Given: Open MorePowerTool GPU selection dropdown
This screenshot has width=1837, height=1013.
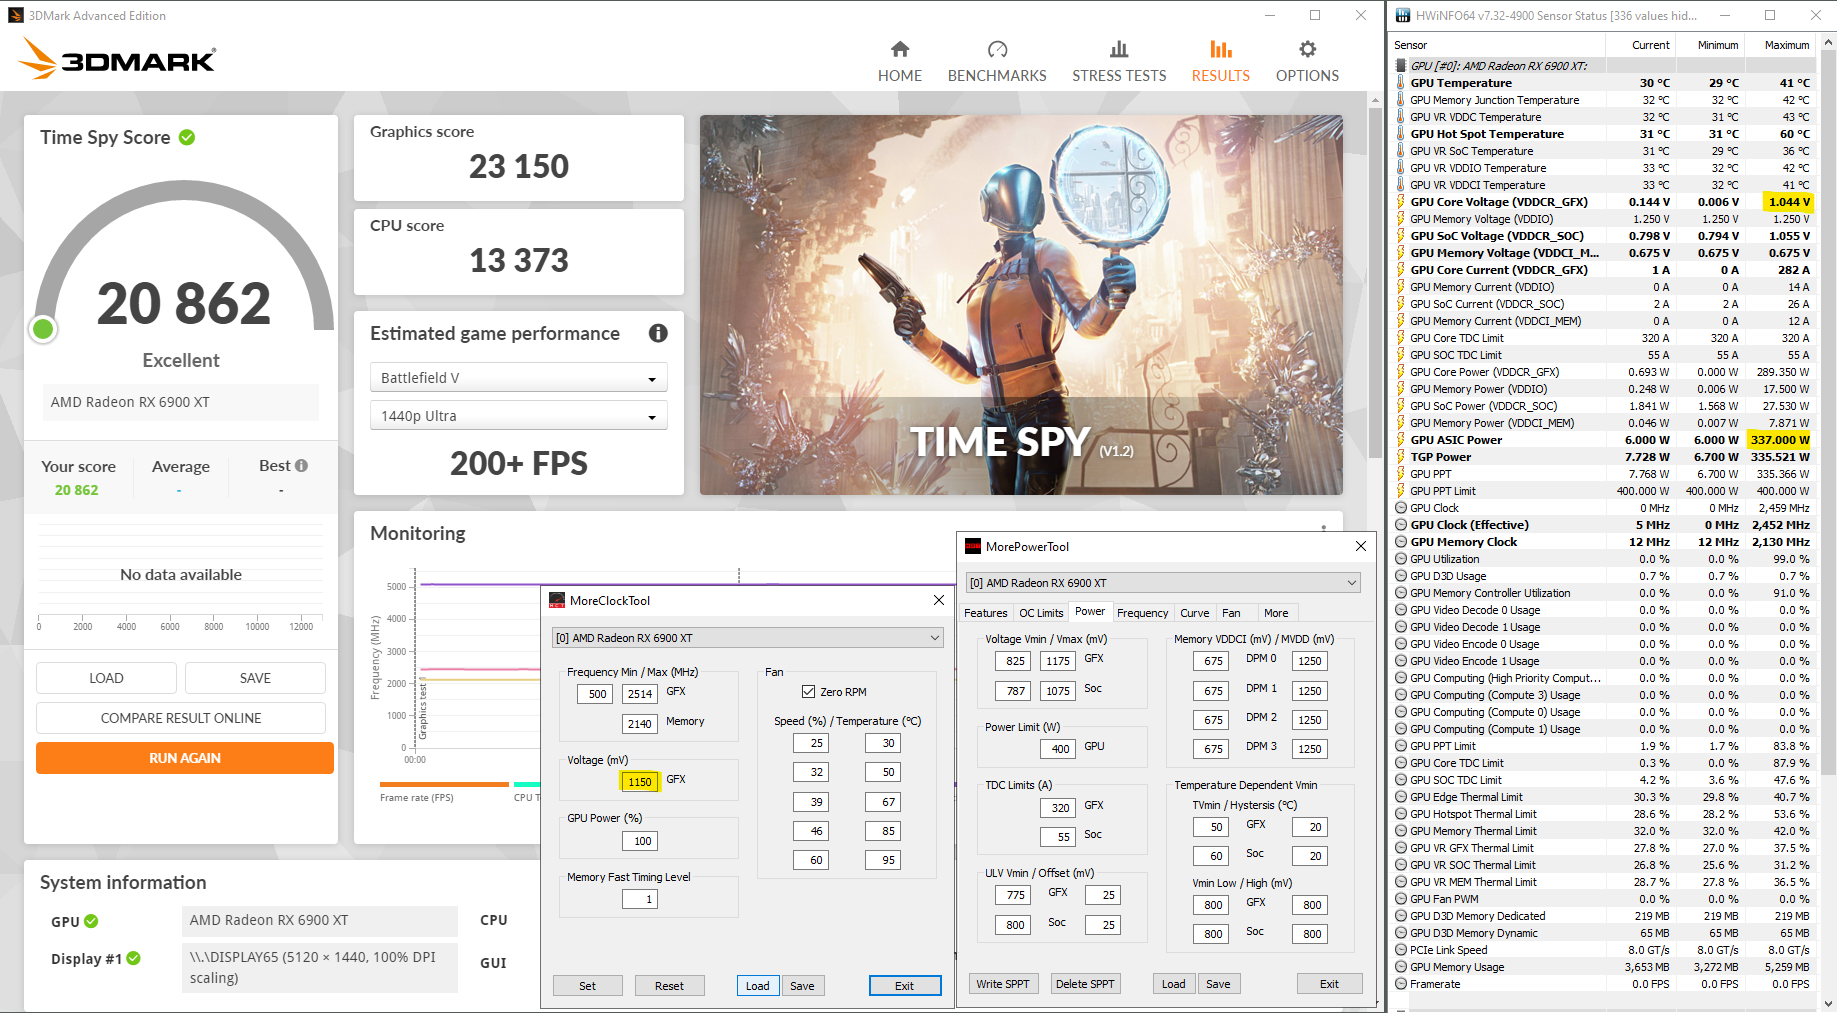Looking at the screenshot, I should click(x=1163, y=583).
